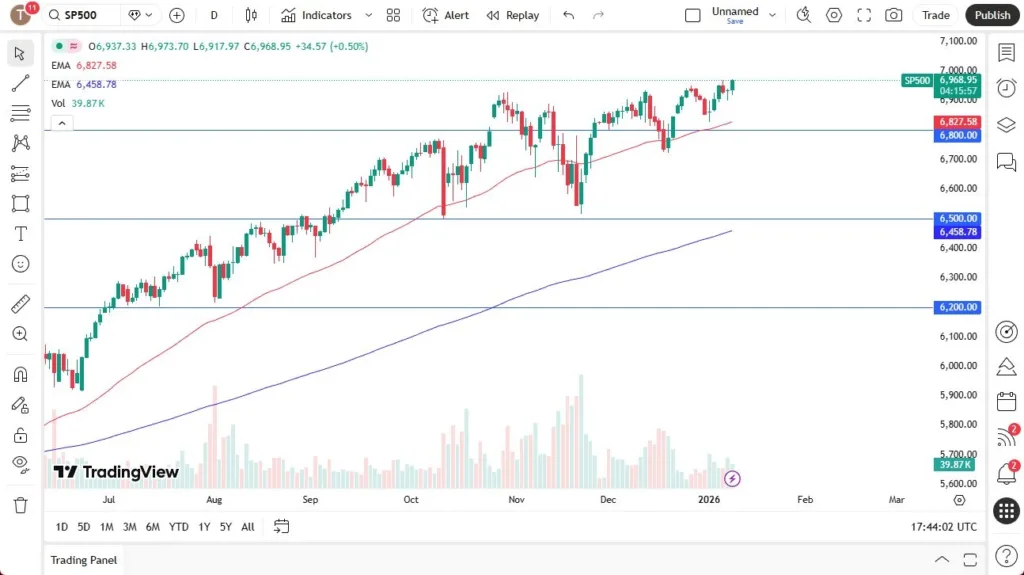Open the Fibonacci retracement tools
Screen dimensions: 1024x575
[x=20, y=113]
